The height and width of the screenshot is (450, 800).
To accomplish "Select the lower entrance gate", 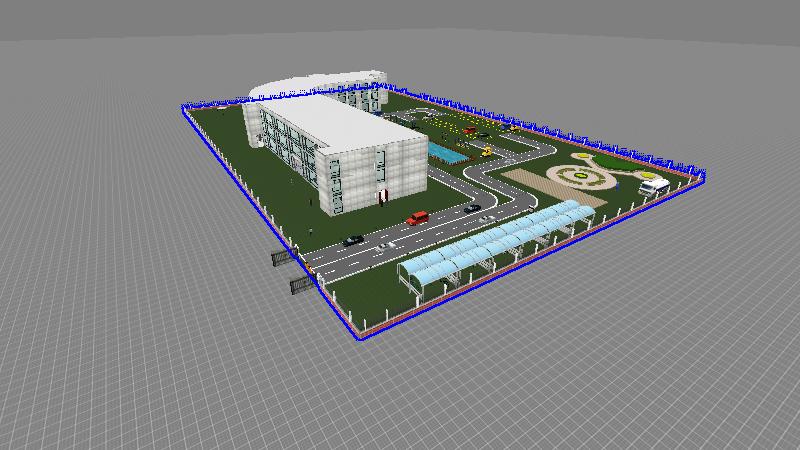I will click(x=302, y=286).
